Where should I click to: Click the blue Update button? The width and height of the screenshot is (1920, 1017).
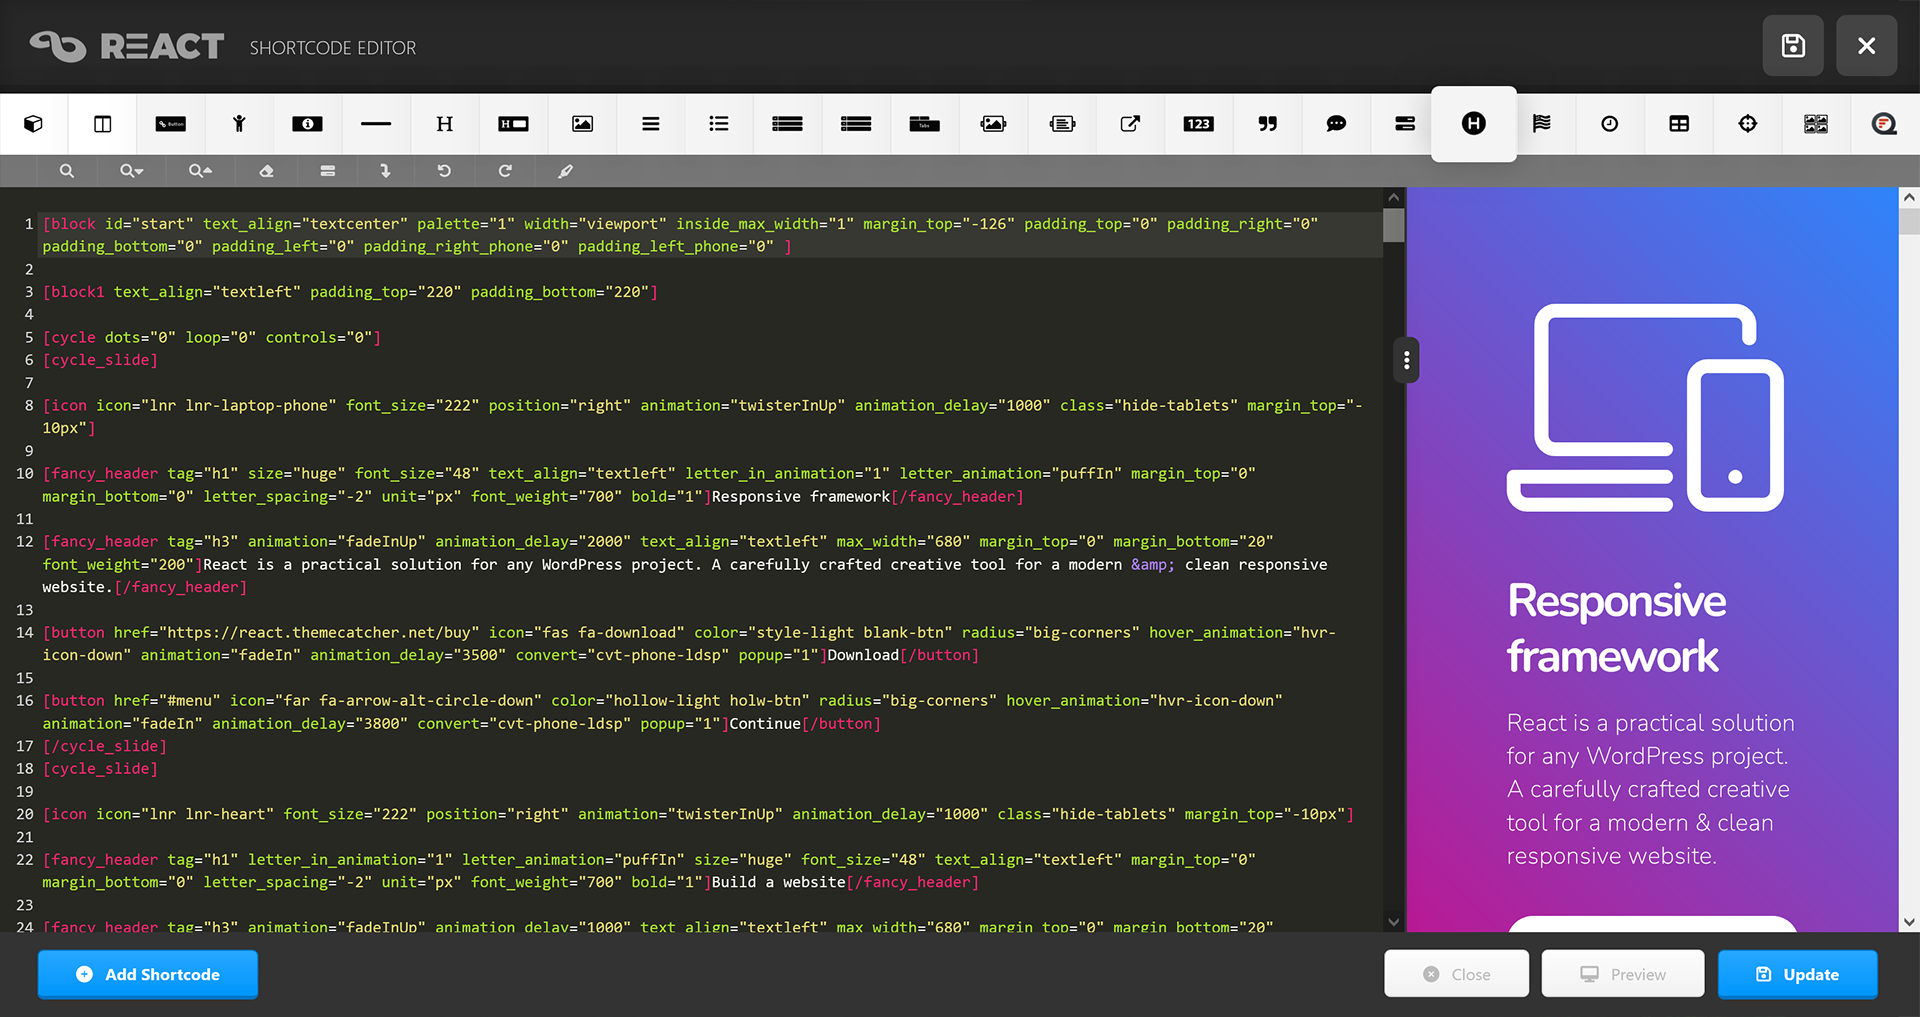(x=1797, y=974)
